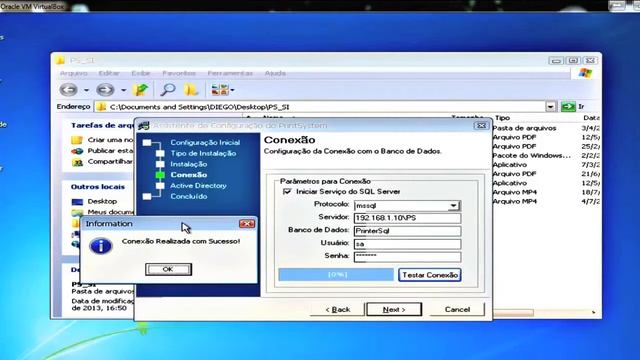640x360 pixels.
Task: Click the Senha password field
Action: [407, 257]
